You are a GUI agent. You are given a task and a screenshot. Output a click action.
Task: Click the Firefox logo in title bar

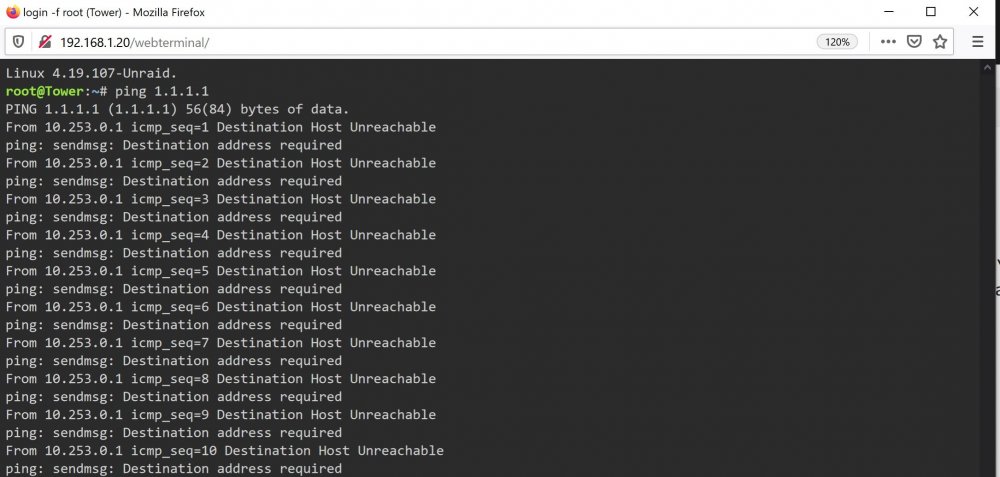[x=13, y=12]
